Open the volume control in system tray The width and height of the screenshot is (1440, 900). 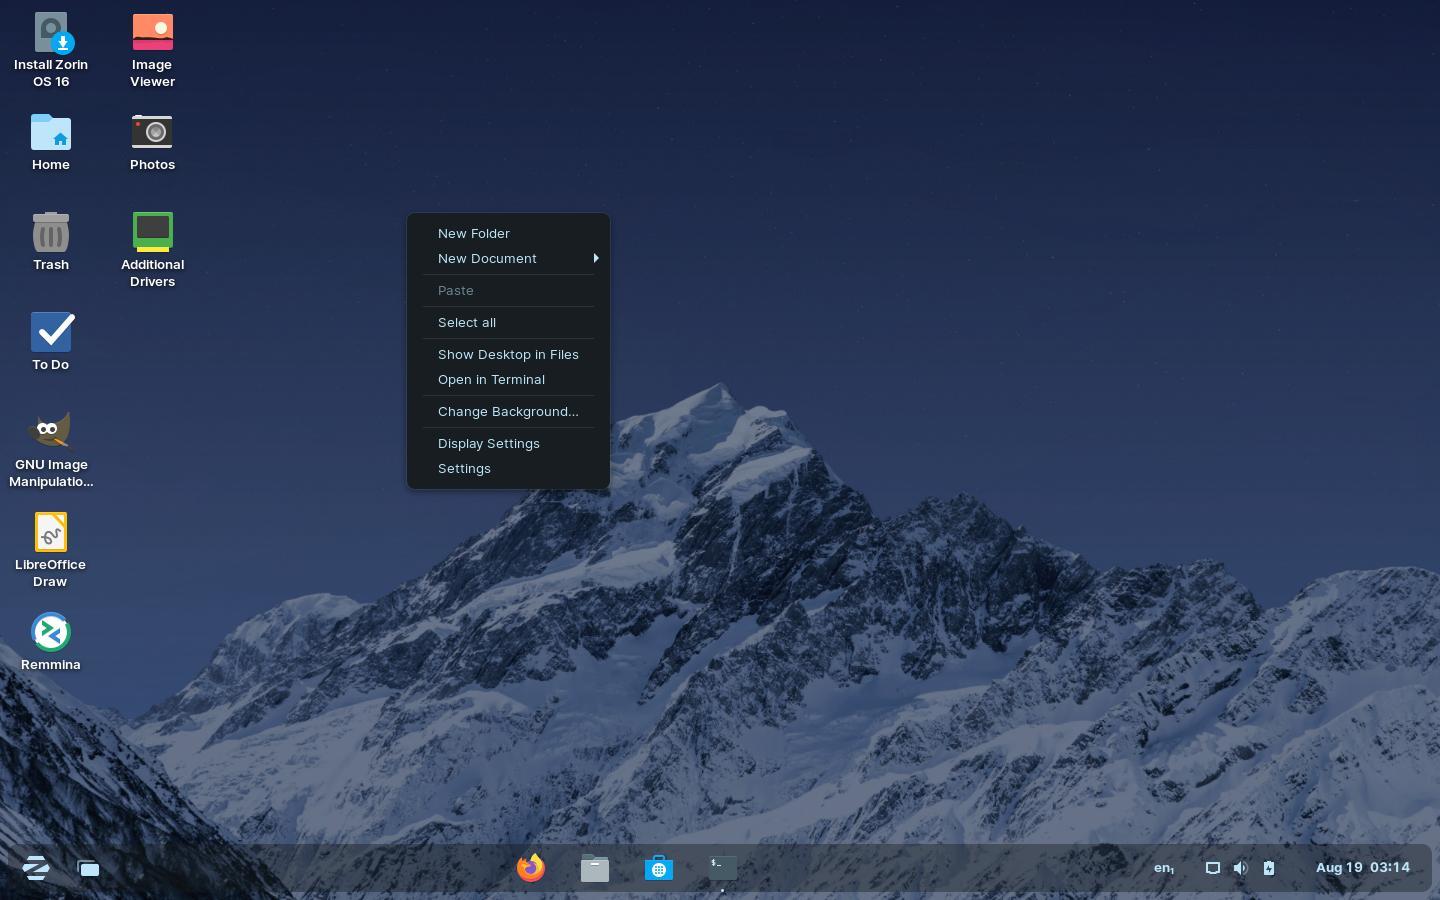click(1240, 868)
